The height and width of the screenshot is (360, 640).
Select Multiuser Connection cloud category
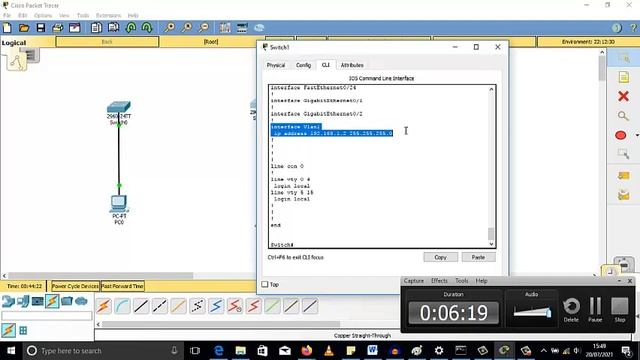click(x=81, y=301)
